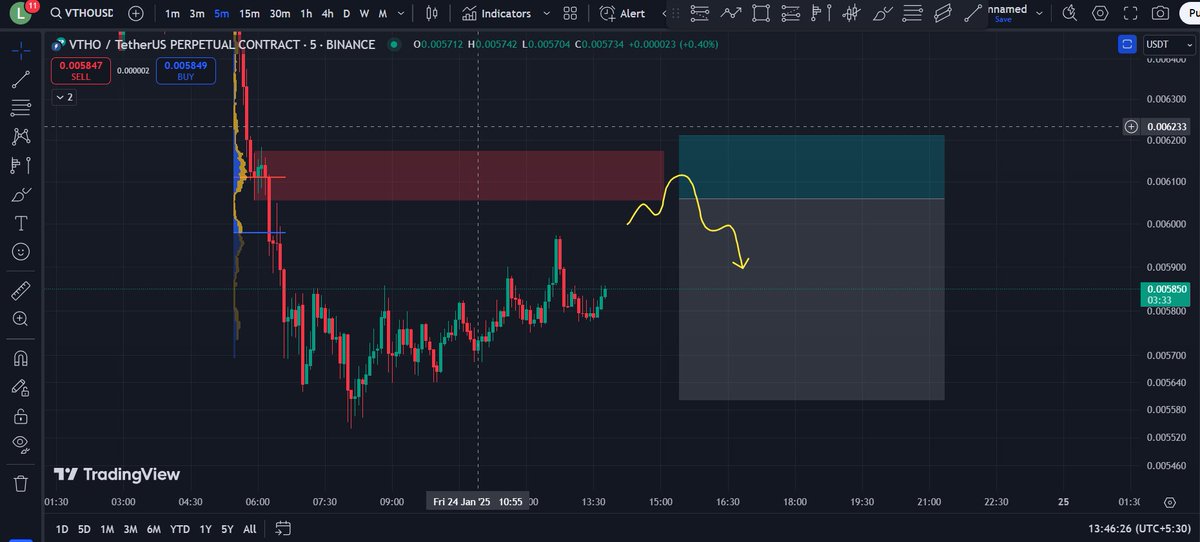Switch to the 1m timeframe
Screen dimensions: 1200x542
(173, 14)
